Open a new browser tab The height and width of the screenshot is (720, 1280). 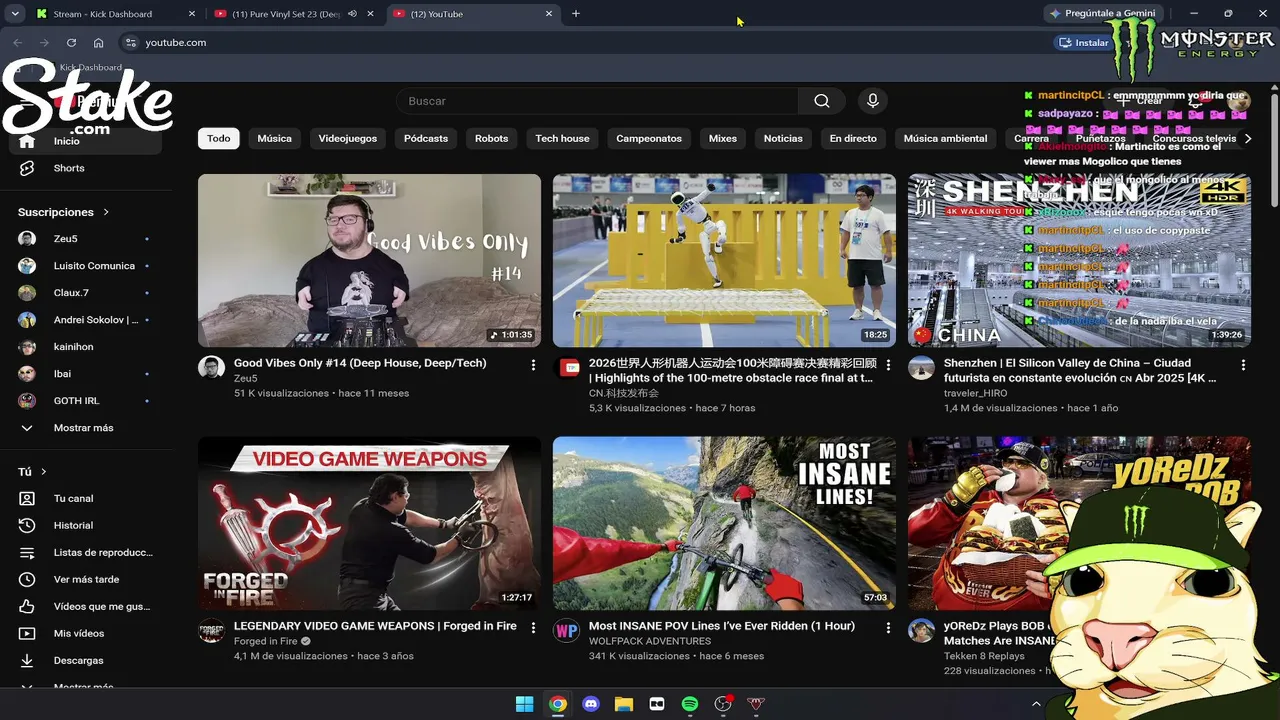[x=576, y=14]
